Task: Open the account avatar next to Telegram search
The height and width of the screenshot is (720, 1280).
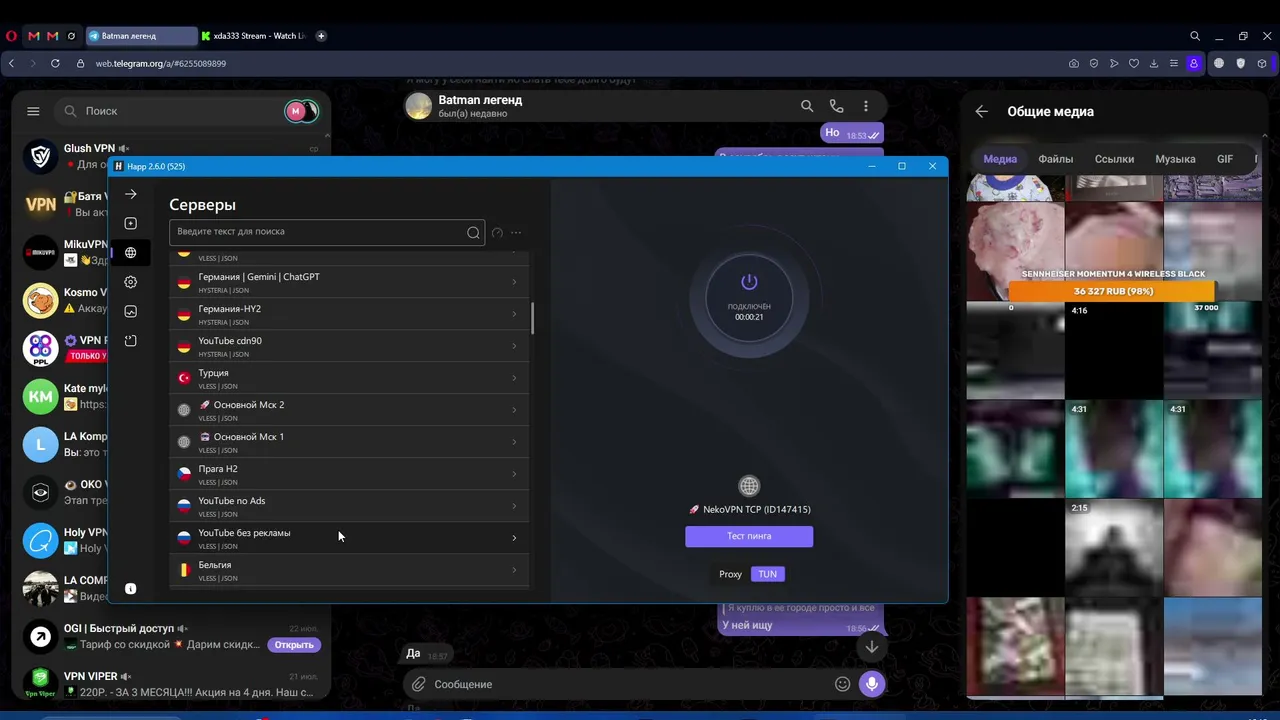Action: pyautogui.click(x=296, y=111)
